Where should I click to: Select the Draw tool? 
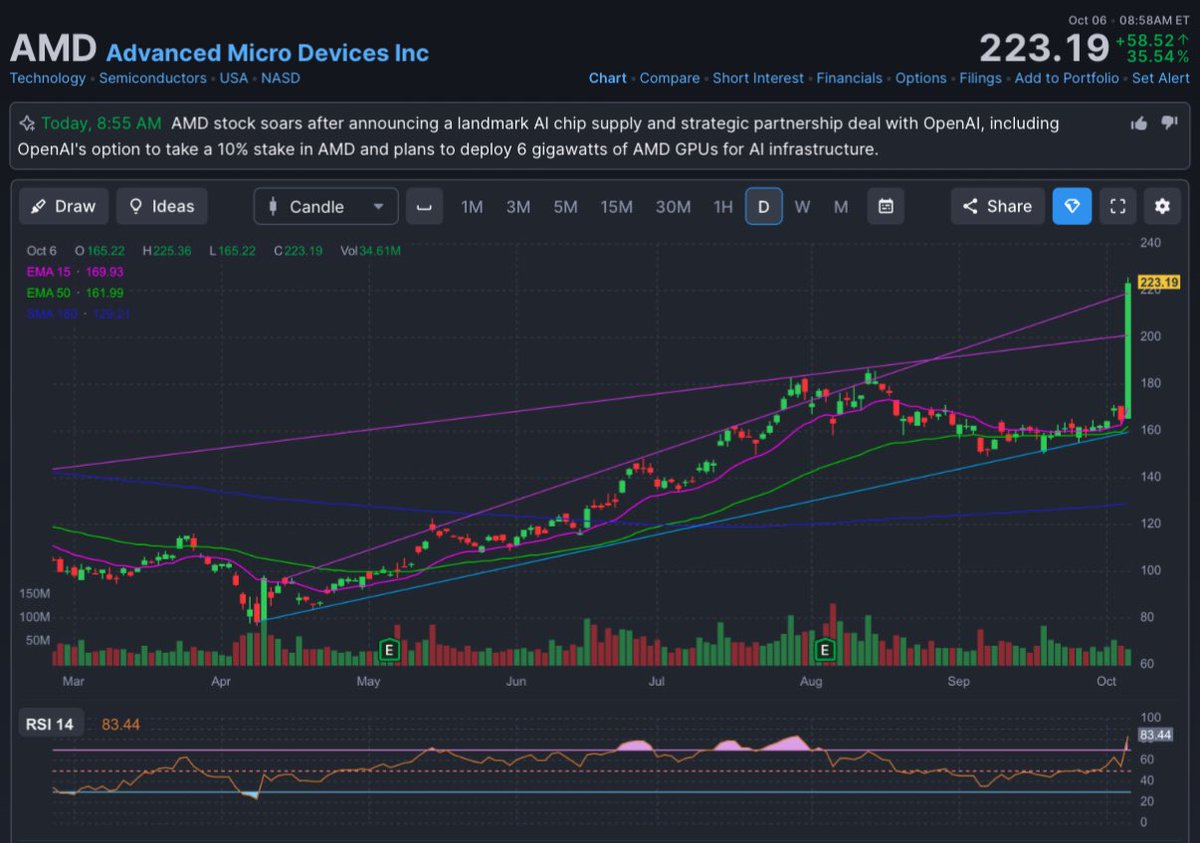pyautogui.click(x=63, y=206)
